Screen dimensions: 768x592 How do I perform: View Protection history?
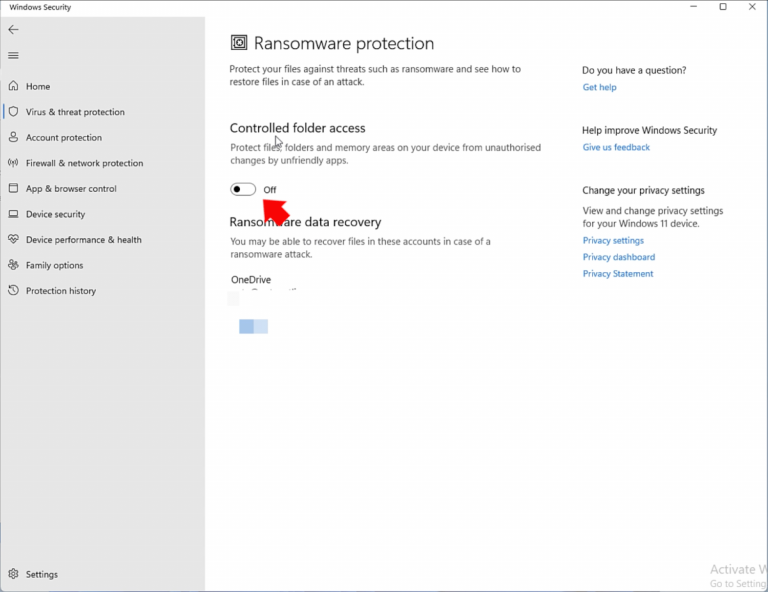(61, 291)
